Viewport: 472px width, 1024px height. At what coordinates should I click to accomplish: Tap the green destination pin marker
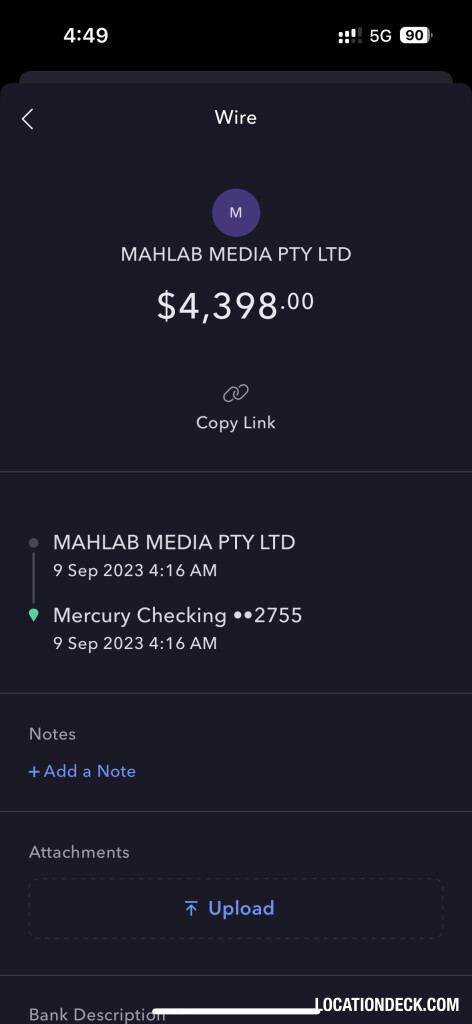pos(34,615)
